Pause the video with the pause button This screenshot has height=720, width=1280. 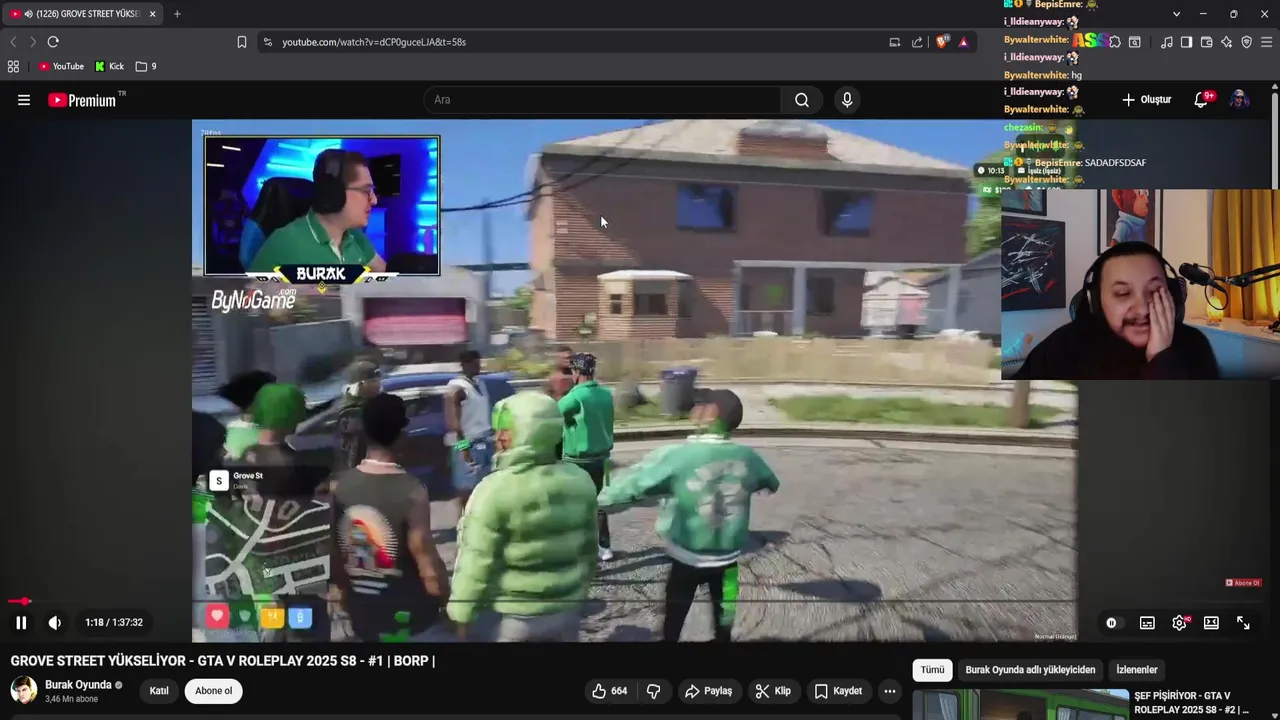[21, 622]
